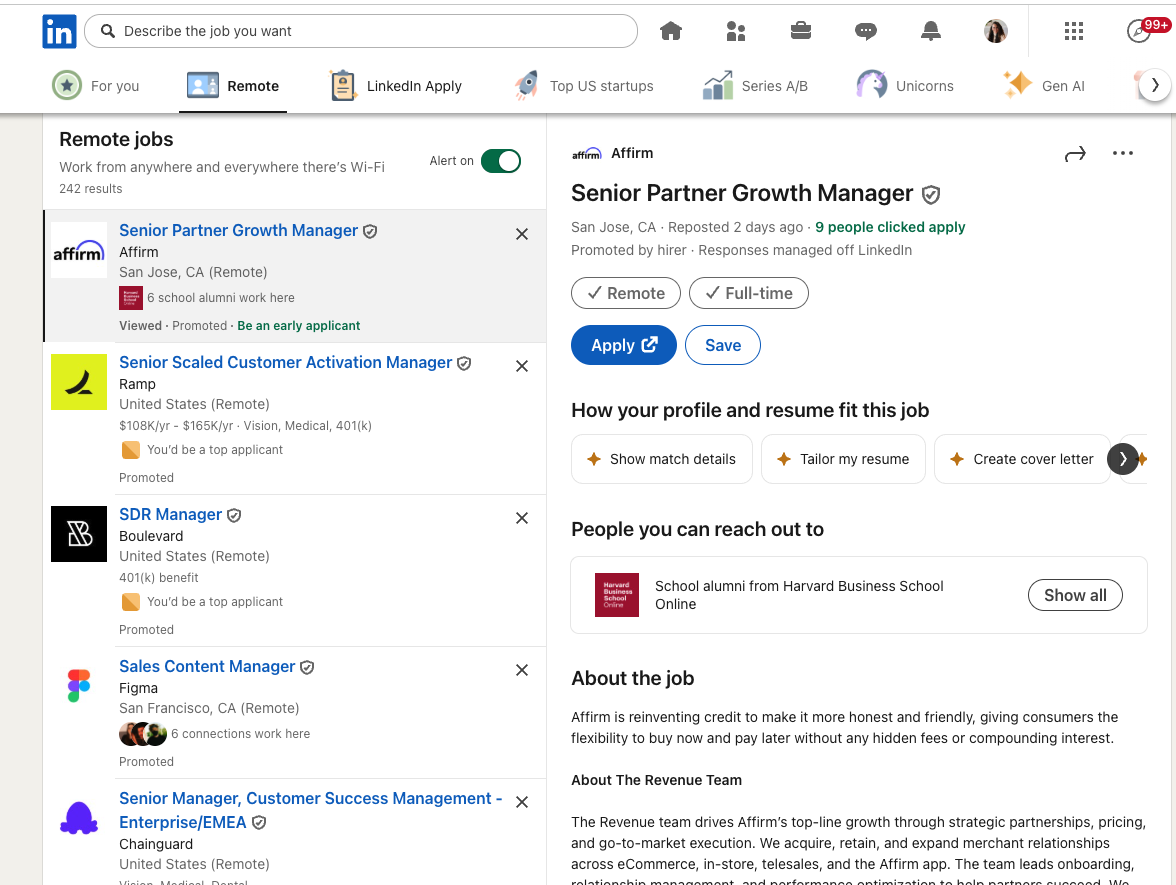
Task: Click the Affirm logo in job list
Action: [79, 250]
